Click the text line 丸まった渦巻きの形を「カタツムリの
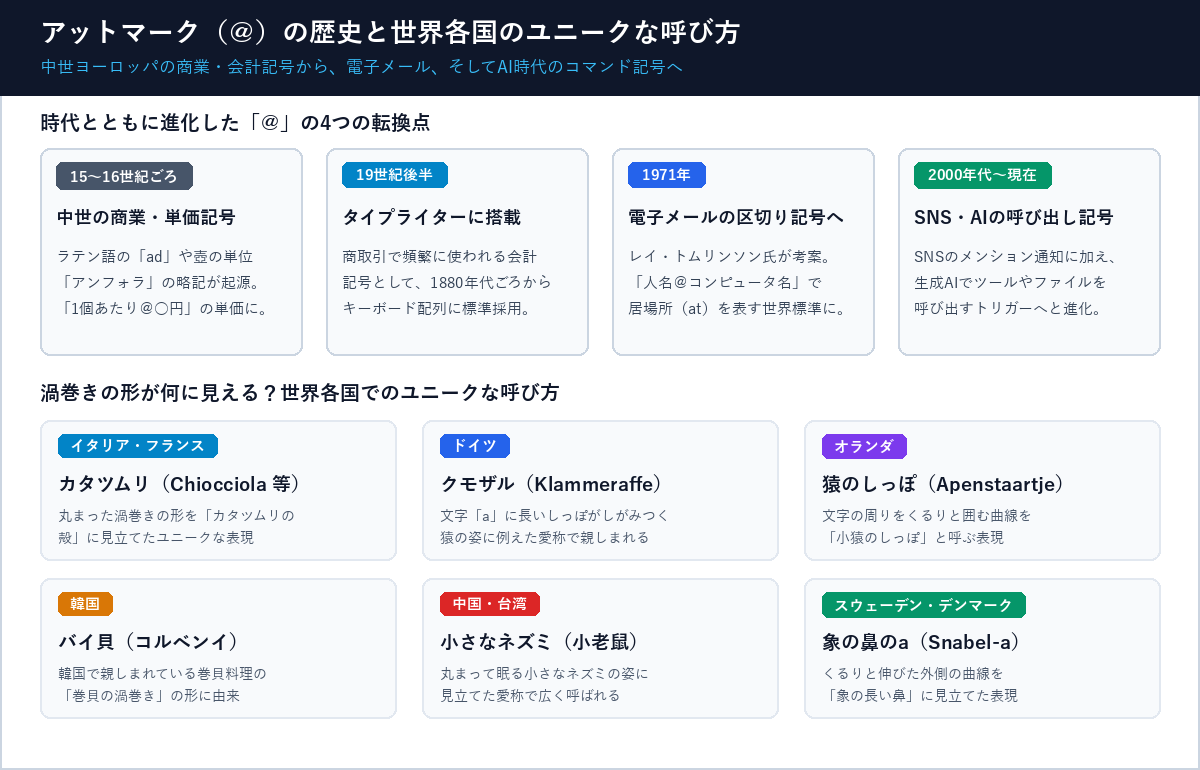 (177, 516)
